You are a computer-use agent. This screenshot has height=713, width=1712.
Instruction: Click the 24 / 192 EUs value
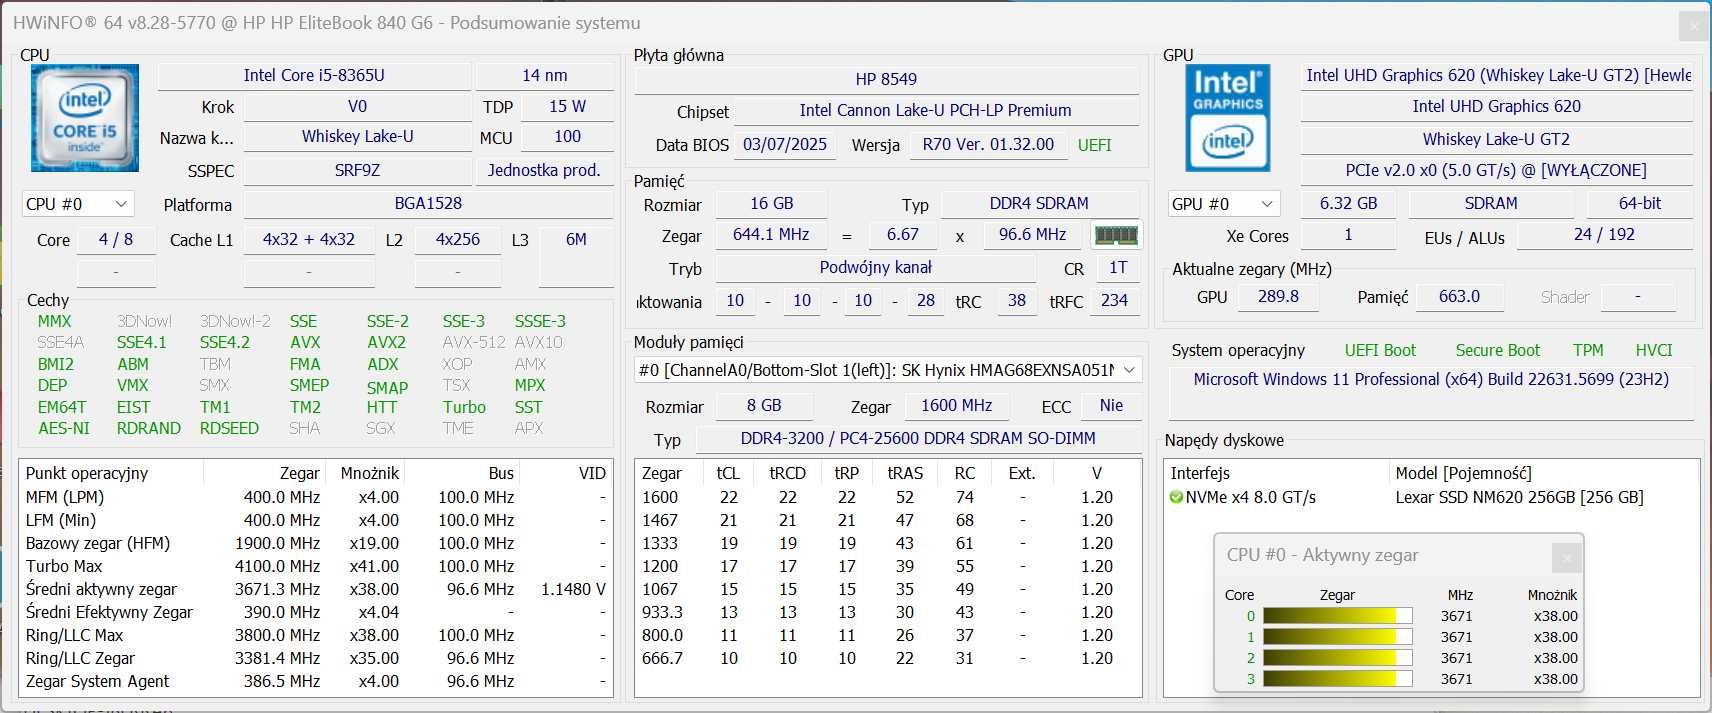[1604, 235]
